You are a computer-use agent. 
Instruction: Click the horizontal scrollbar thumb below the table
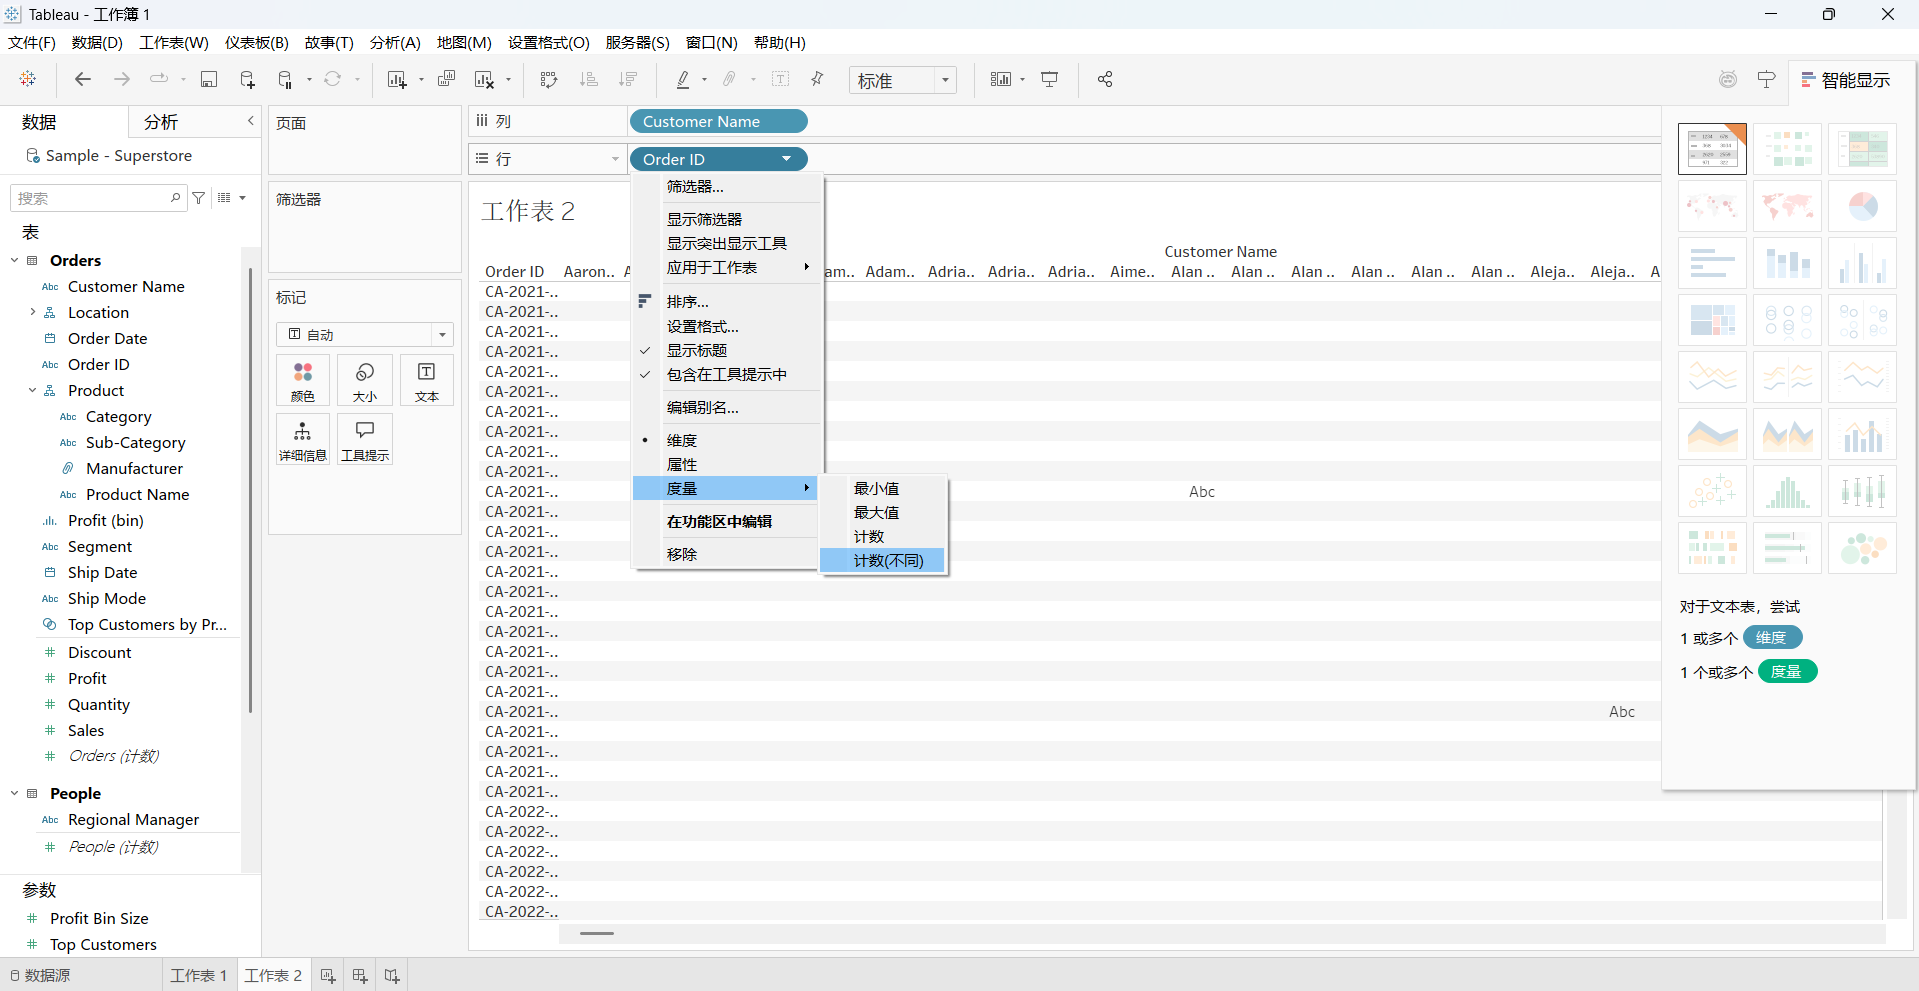[597, 933]
